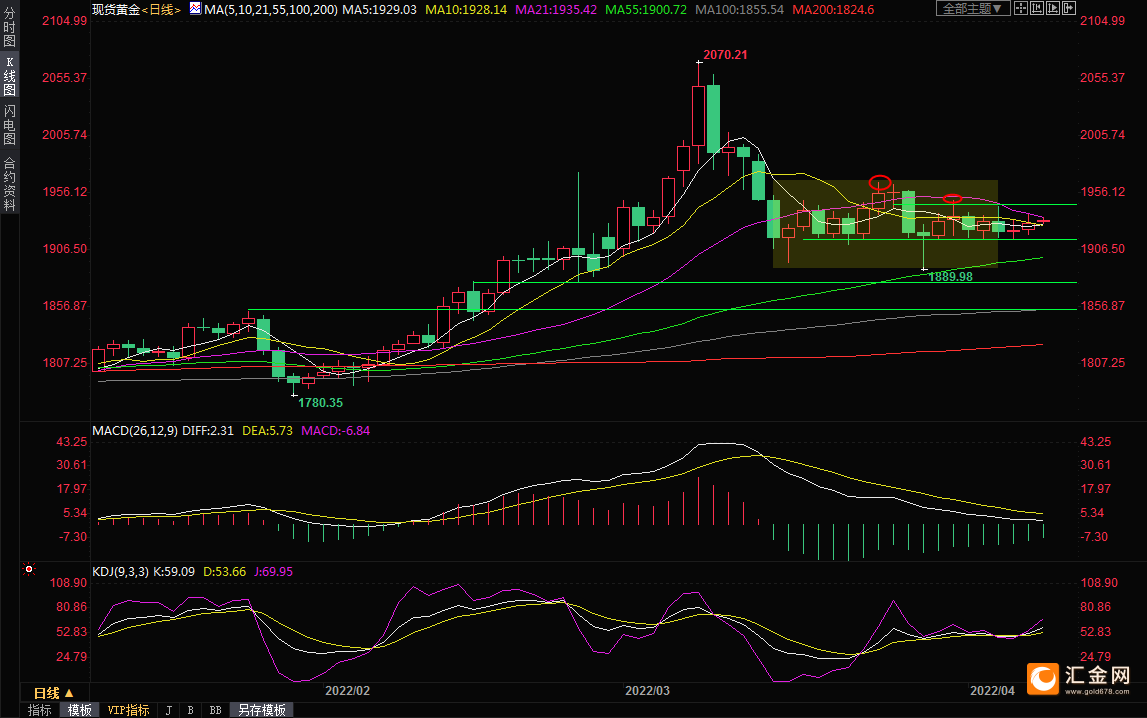Click the 2070.21 peak price marker
Viewport: 1147px width, 718px height.
click(x=724, y=54)
